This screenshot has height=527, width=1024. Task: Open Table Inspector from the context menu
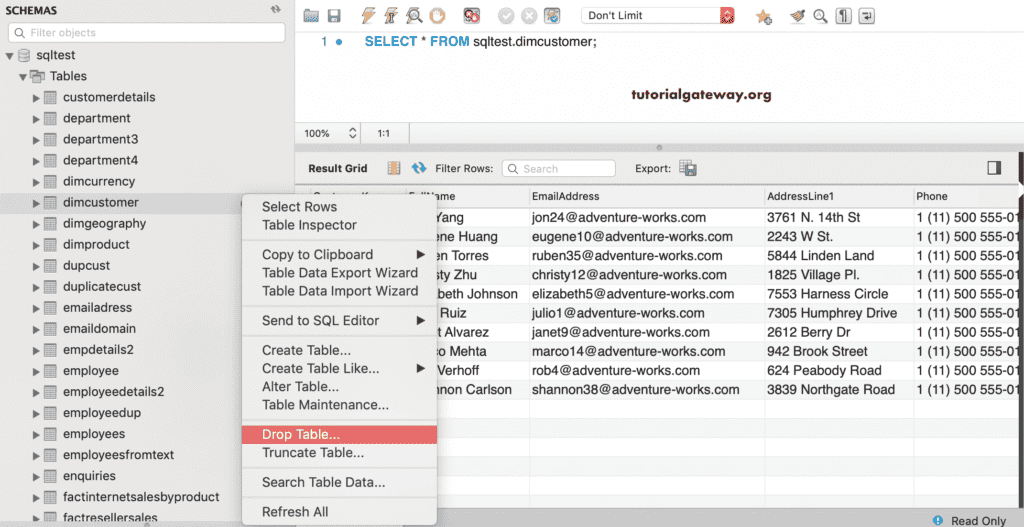[x=339, y=225]
